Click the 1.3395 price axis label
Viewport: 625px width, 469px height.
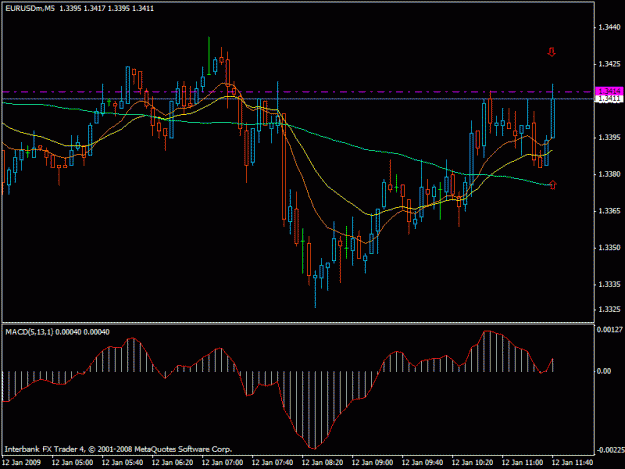609,137
